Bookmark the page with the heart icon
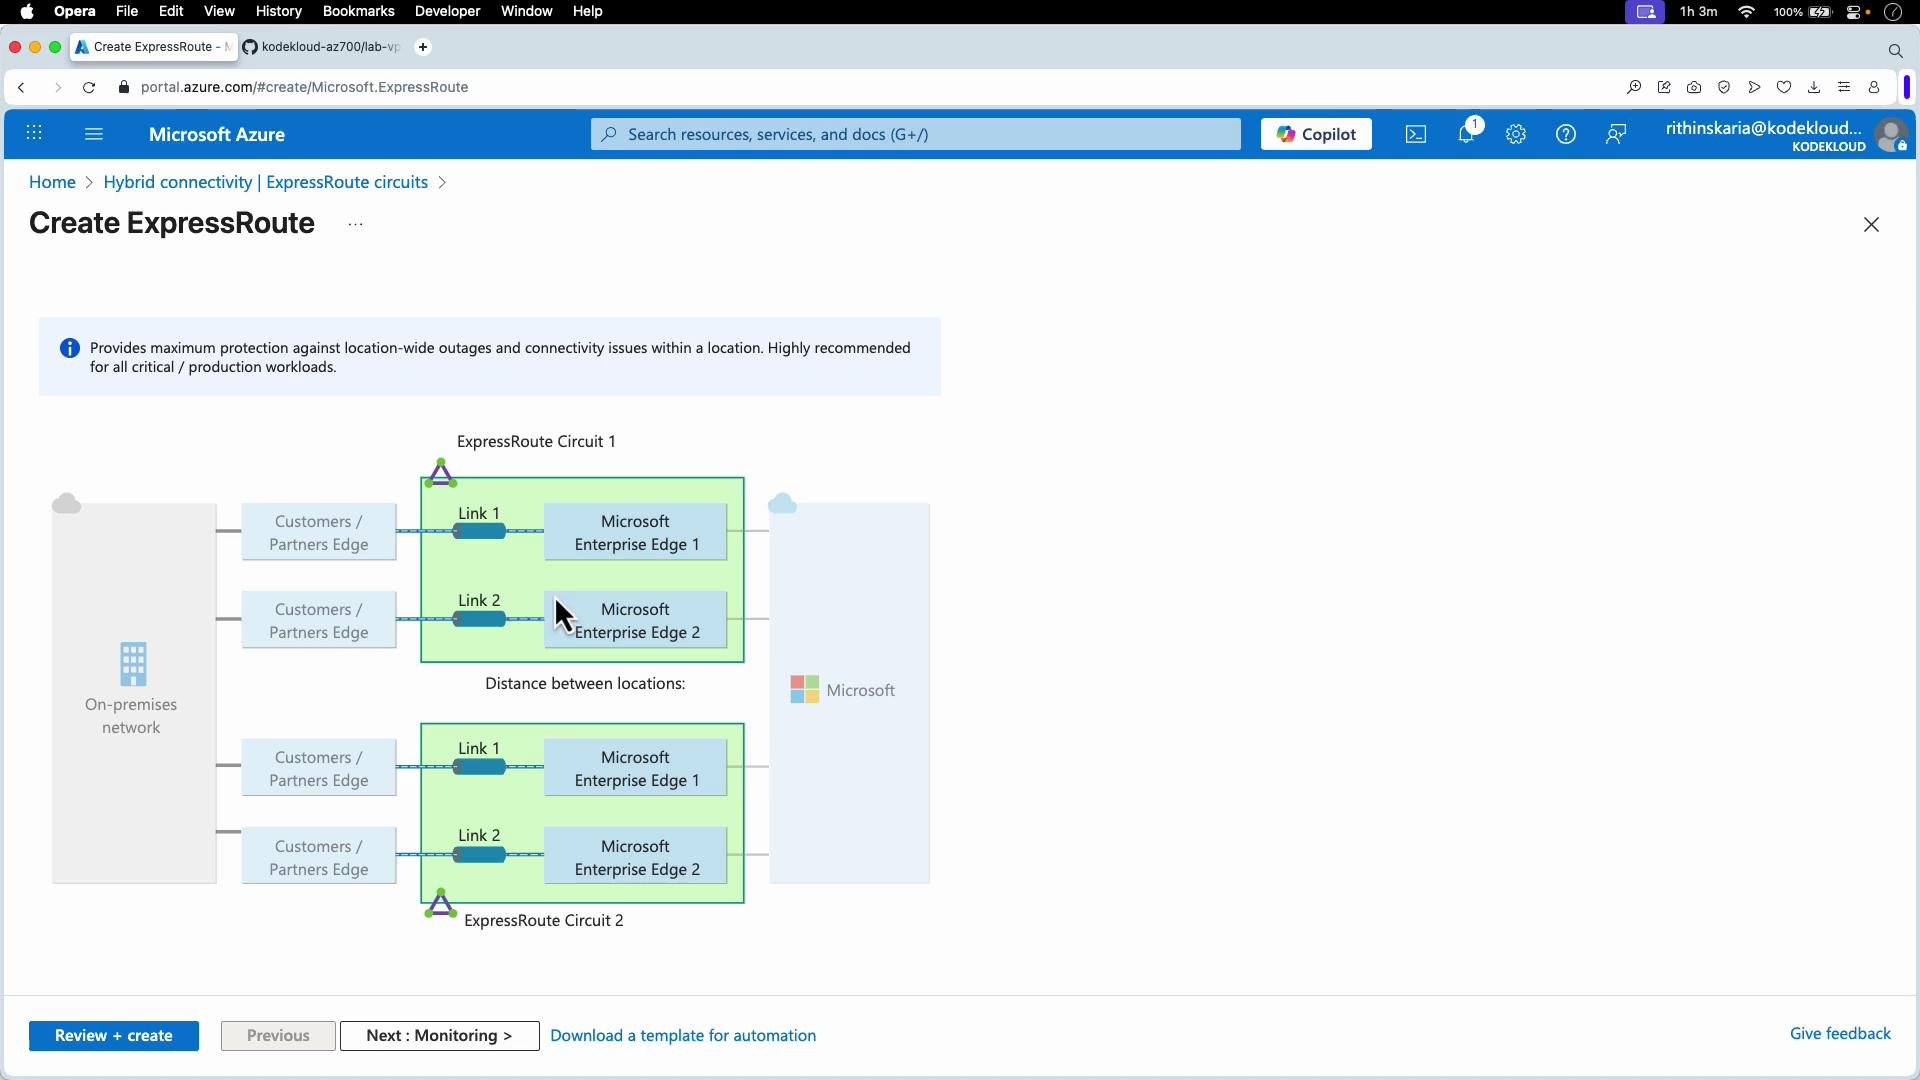 (1784, 88)
